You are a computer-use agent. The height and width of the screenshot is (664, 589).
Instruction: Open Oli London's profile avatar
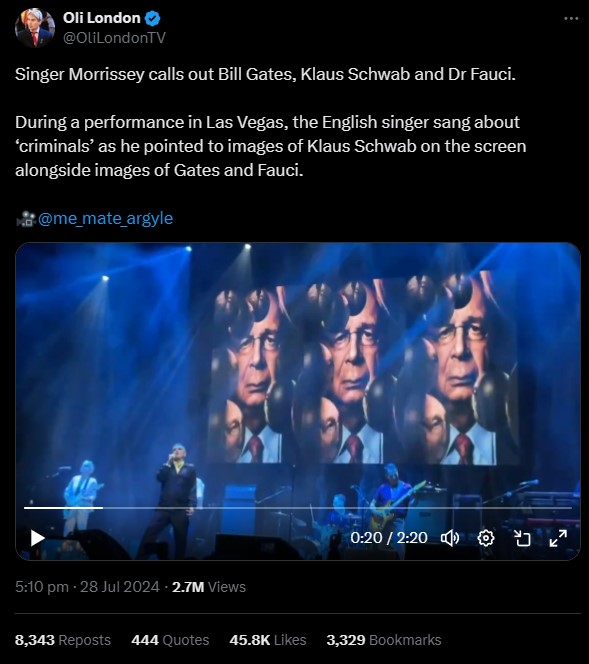coord(35,28)
